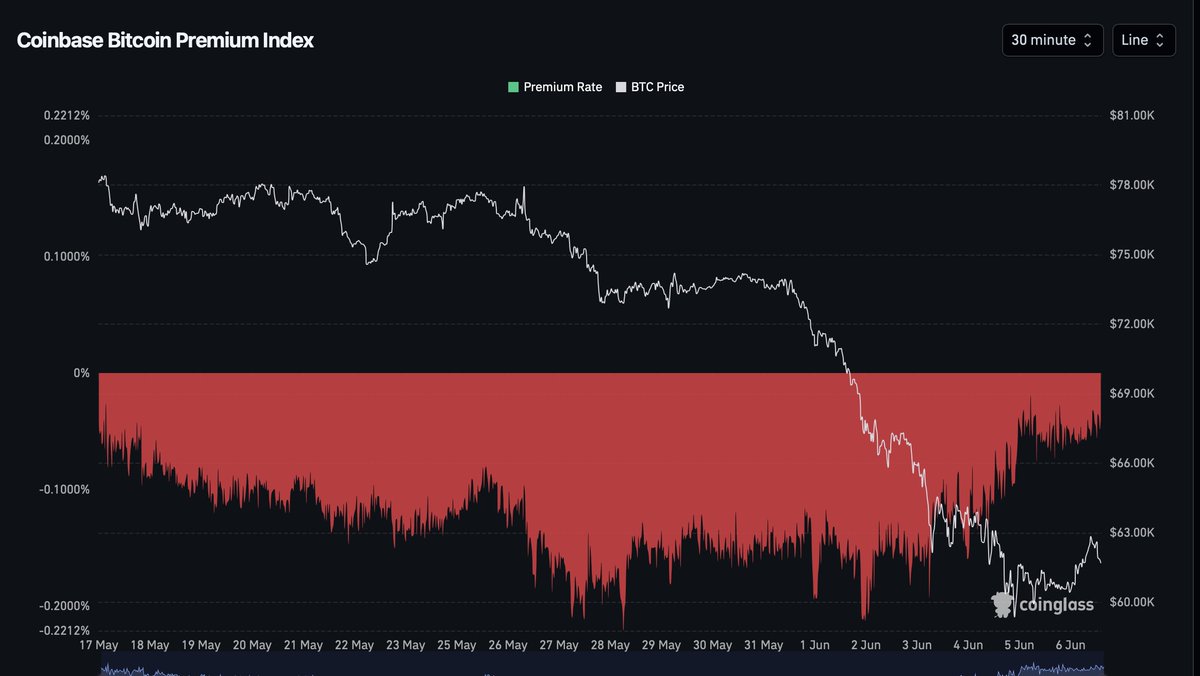Click the $81.00K price axis label
1200x676 pixels.
1132,116
